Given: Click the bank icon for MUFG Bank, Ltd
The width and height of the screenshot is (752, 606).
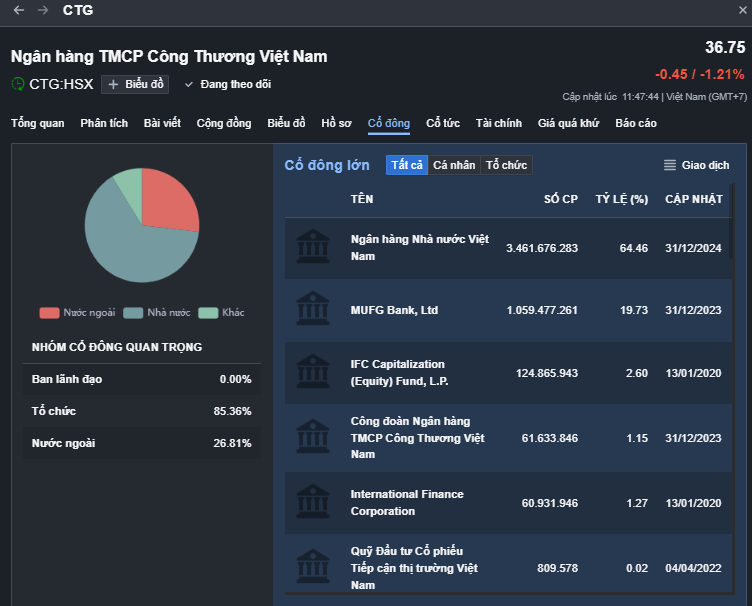Looking at the screenshot, I should click(314, 310).
